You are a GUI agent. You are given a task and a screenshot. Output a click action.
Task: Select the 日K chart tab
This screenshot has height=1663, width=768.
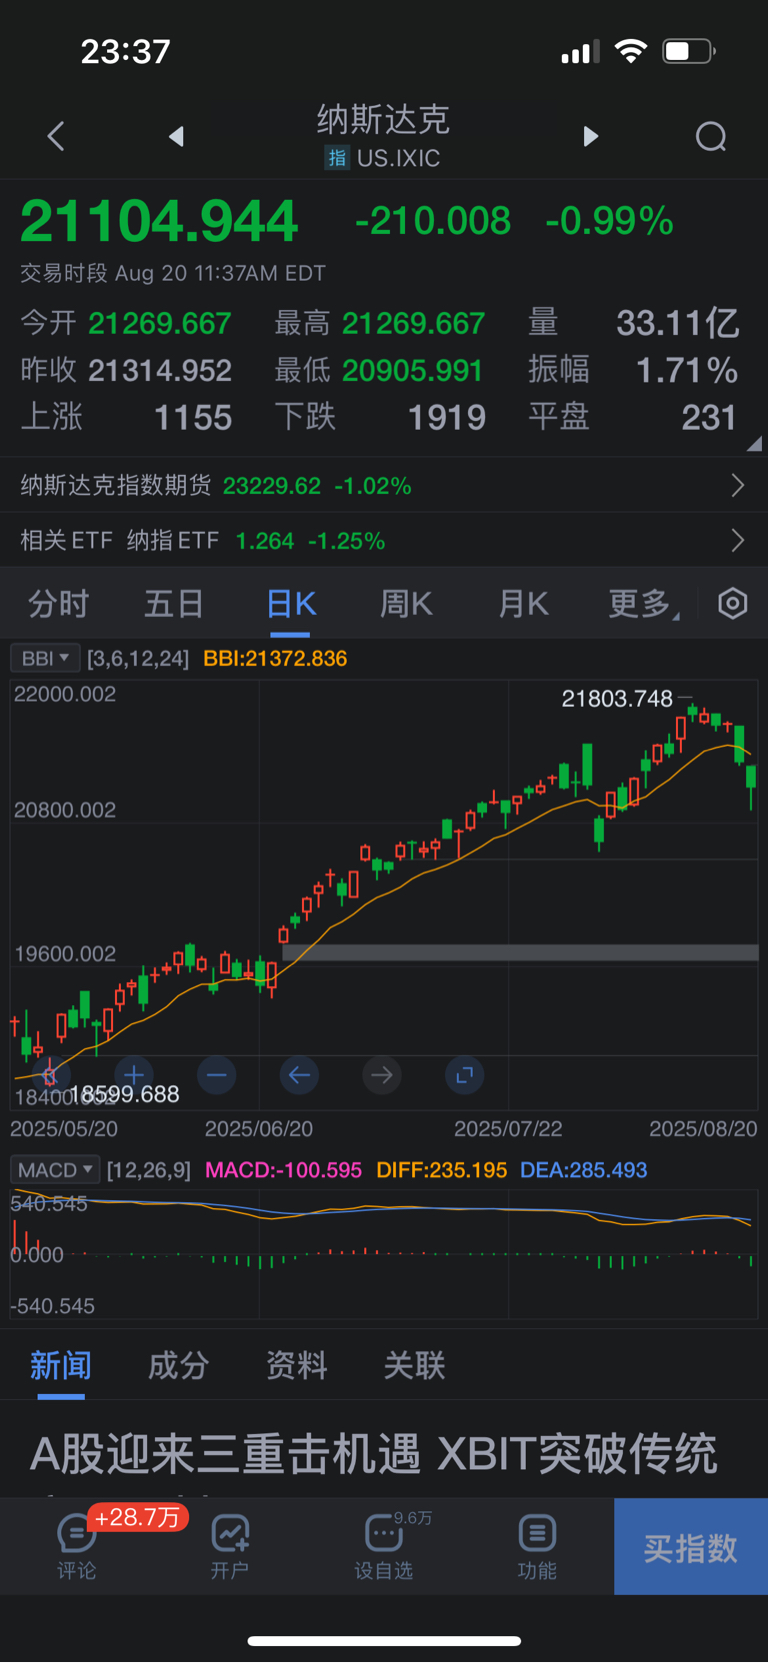coord(291,603)
